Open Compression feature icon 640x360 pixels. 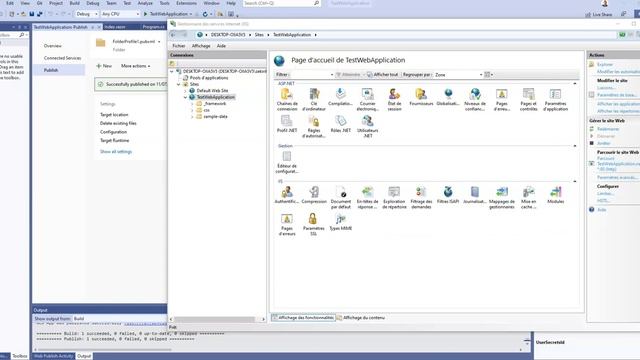click(x=314, y=195)
